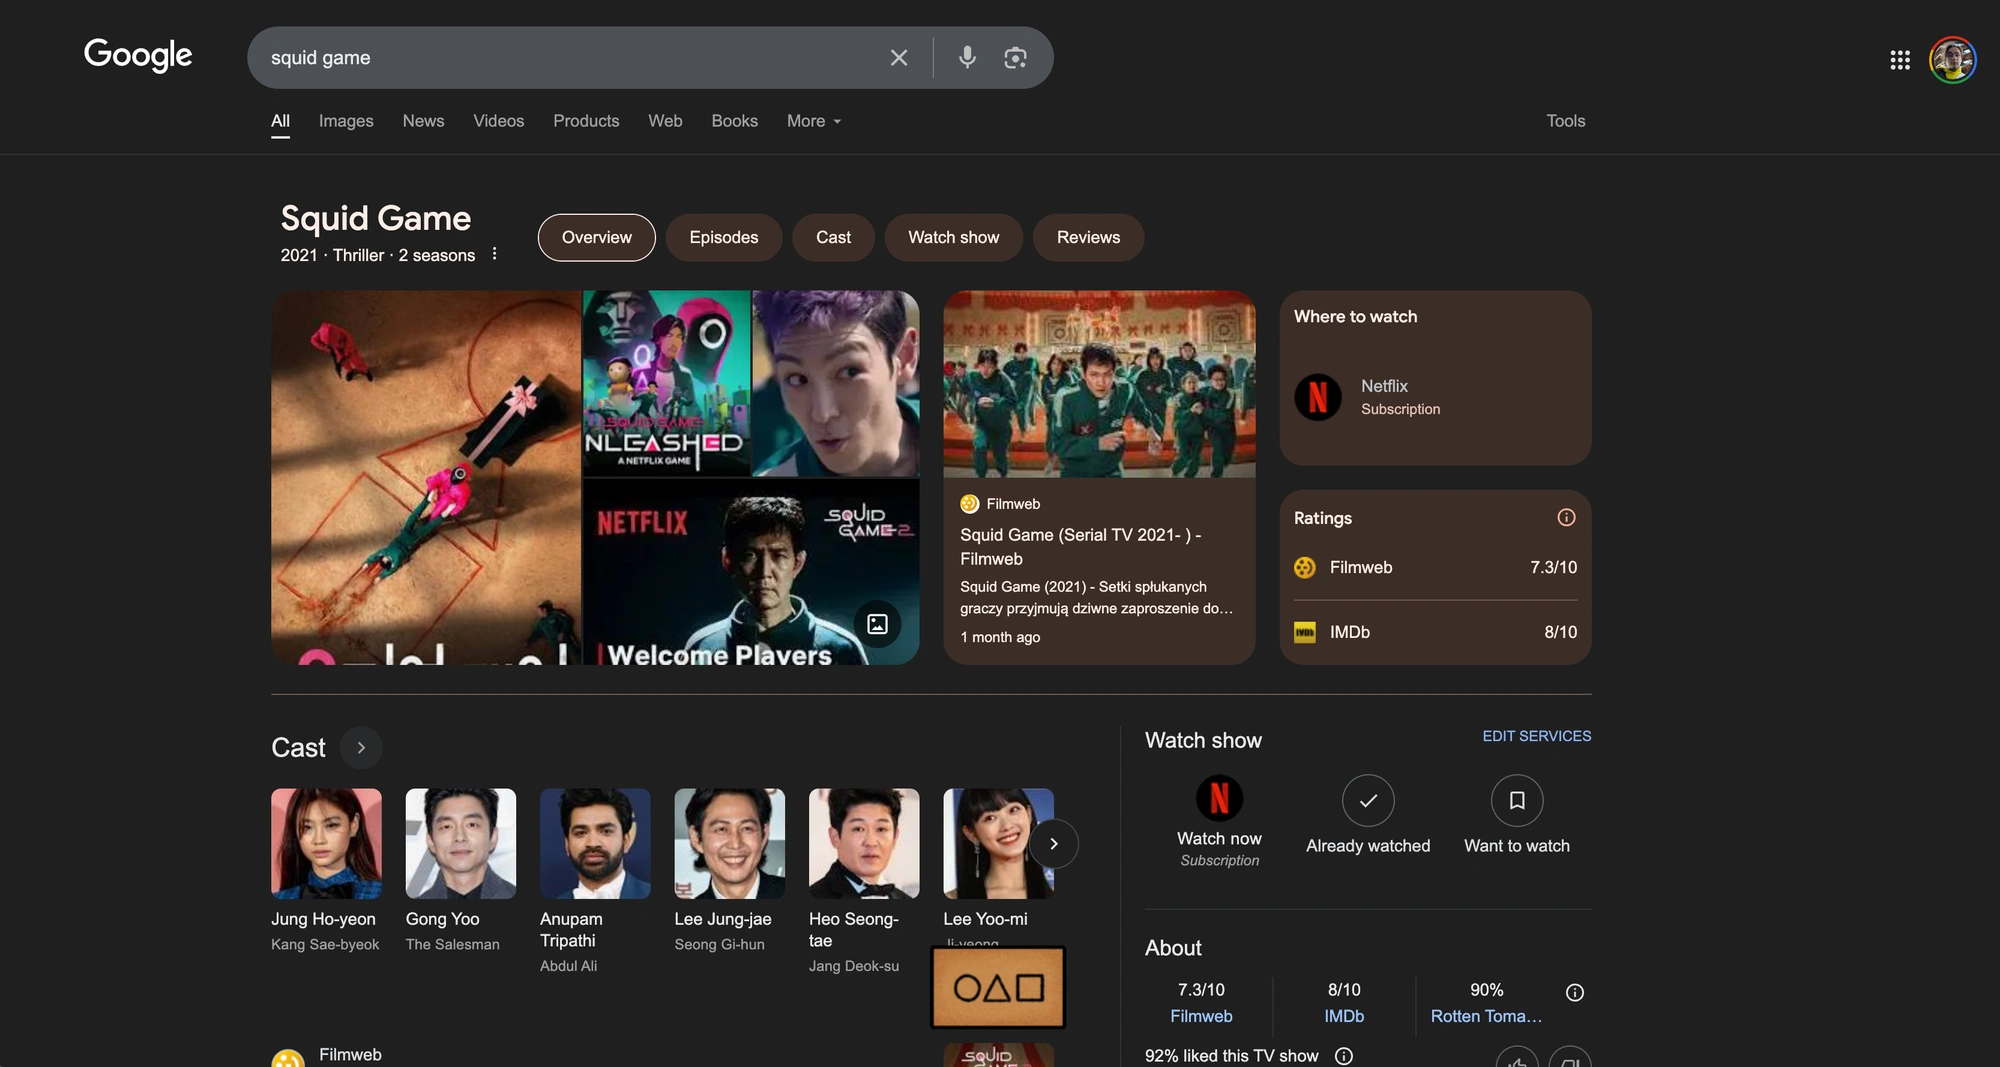
Task: Click the Netflix logo under Where to watch
Action: [1318, 397]
